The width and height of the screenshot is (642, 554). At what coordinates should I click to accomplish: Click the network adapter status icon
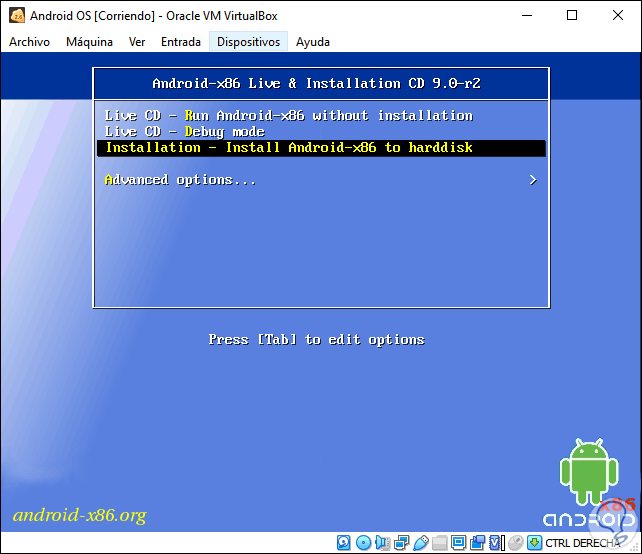401,543
